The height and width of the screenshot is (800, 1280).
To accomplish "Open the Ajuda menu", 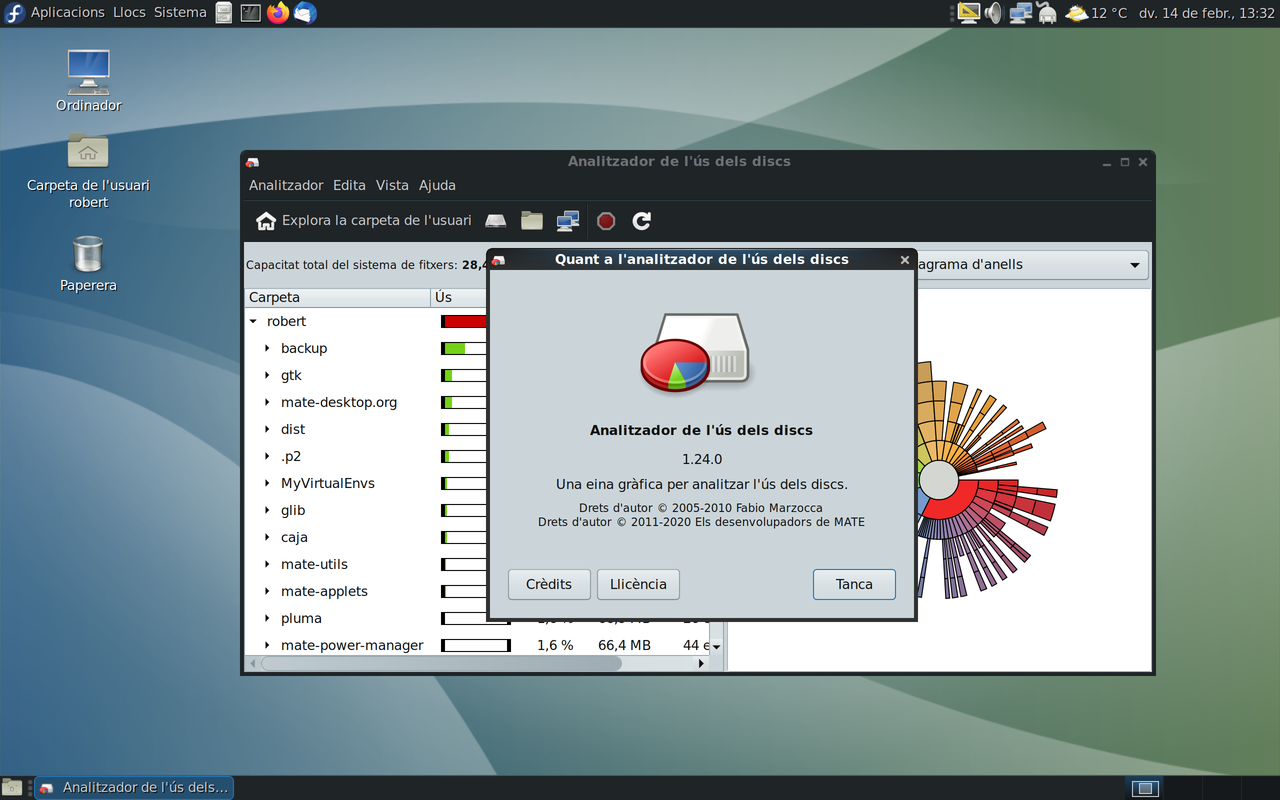I will 437,185.
